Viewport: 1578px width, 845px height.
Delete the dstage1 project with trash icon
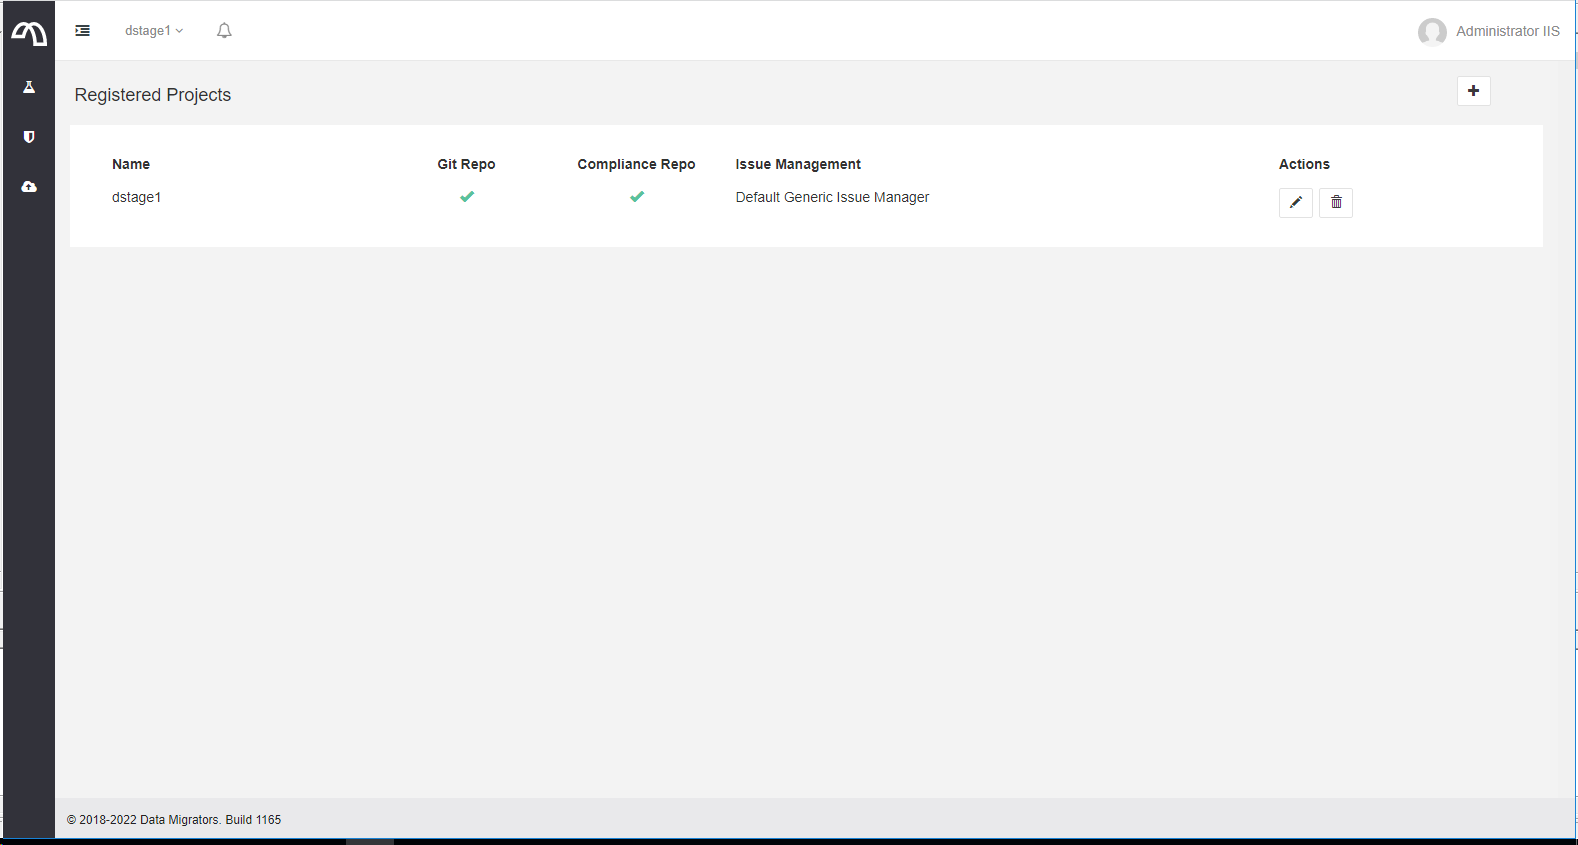[1336, 203]
